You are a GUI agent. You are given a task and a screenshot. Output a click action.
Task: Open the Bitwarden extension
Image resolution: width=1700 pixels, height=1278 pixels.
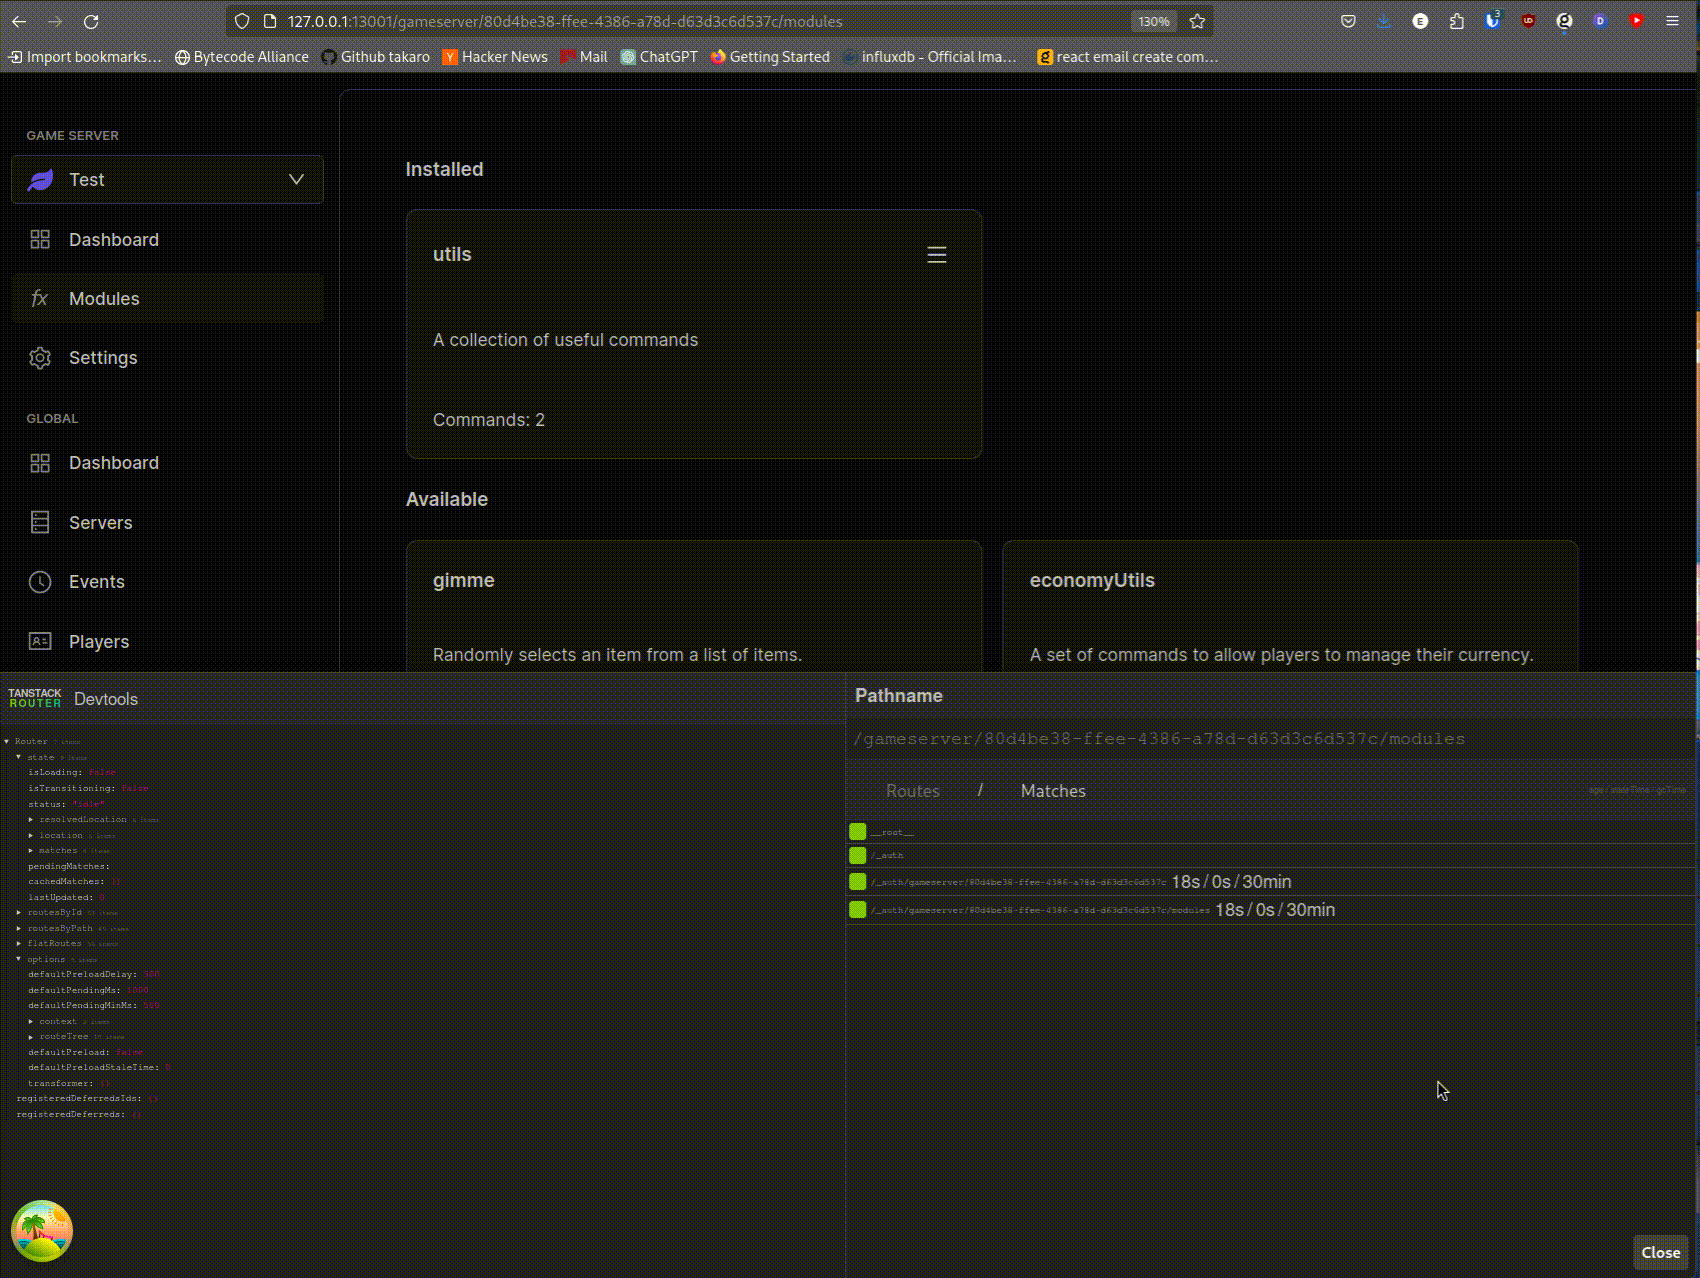pyautogui.click(x=1492, y=21)
